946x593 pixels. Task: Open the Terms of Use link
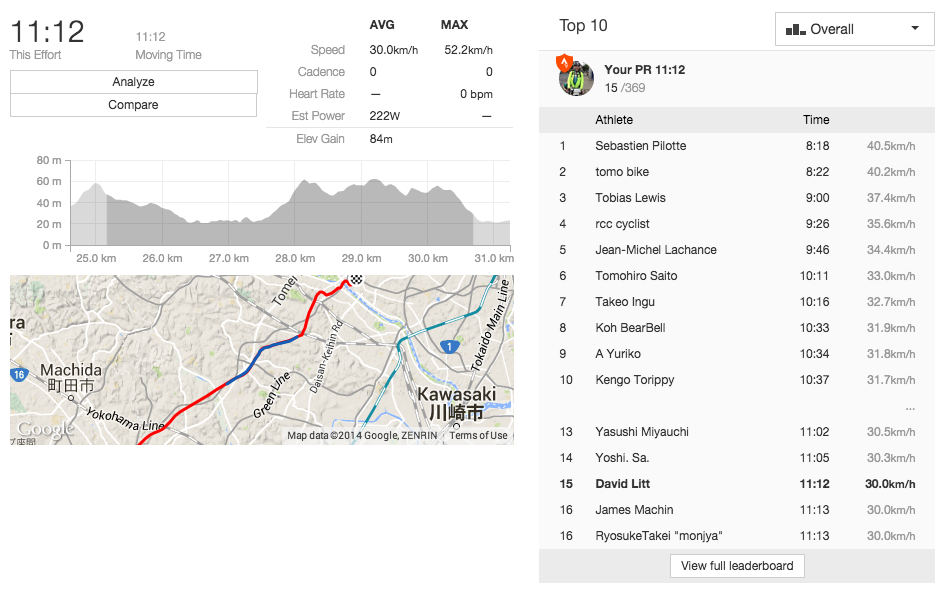(x=478, y=435)
